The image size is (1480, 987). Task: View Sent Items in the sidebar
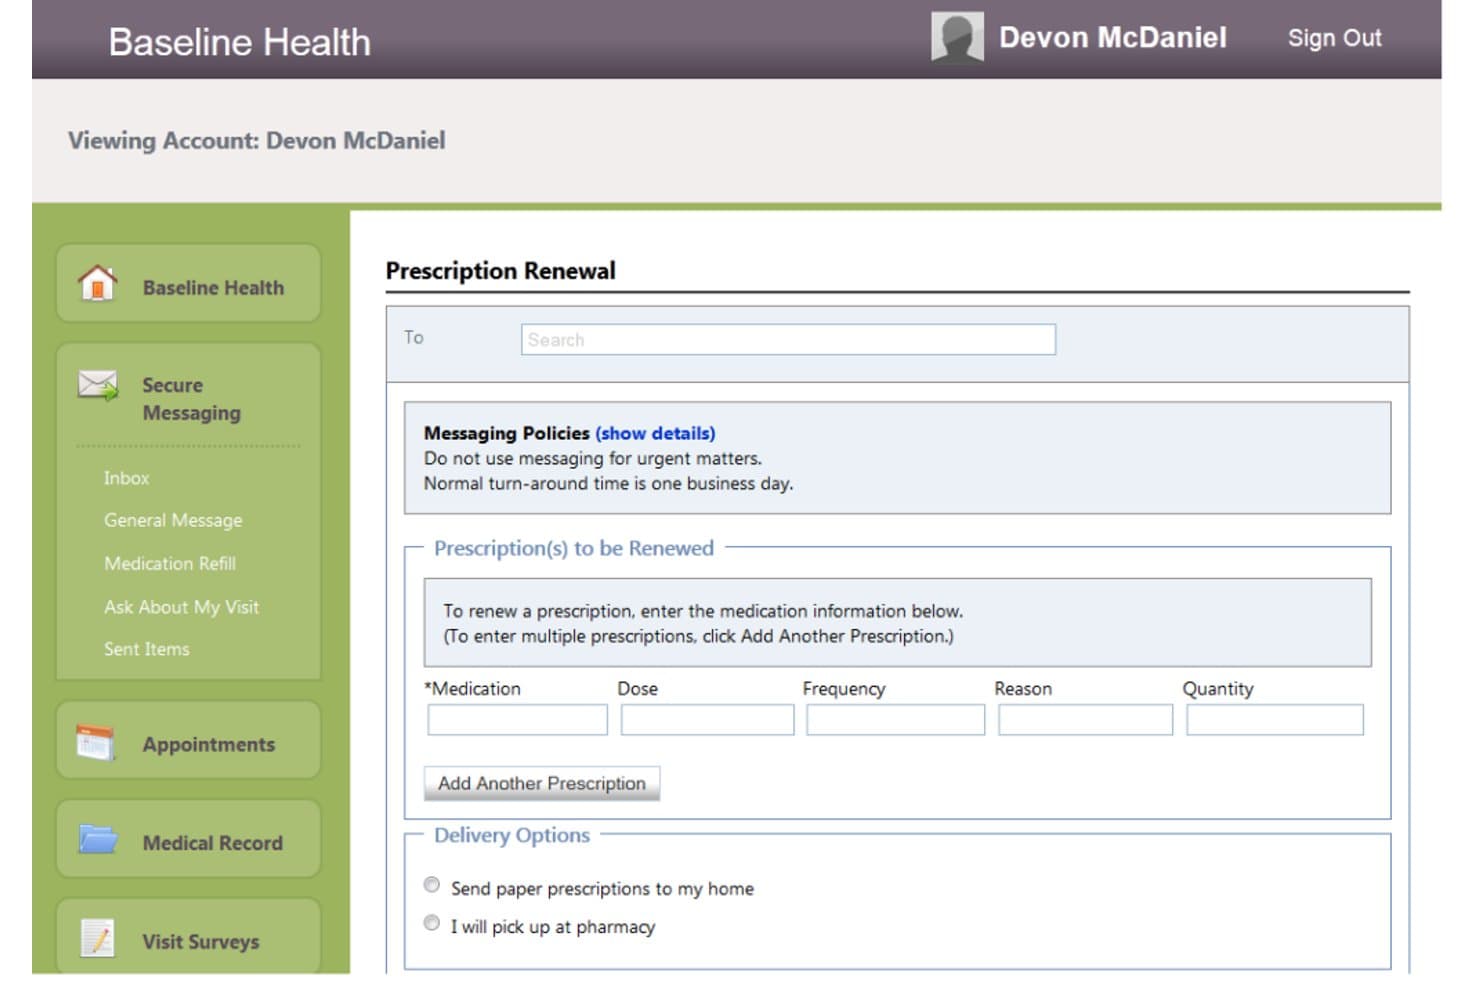[147, 649]
